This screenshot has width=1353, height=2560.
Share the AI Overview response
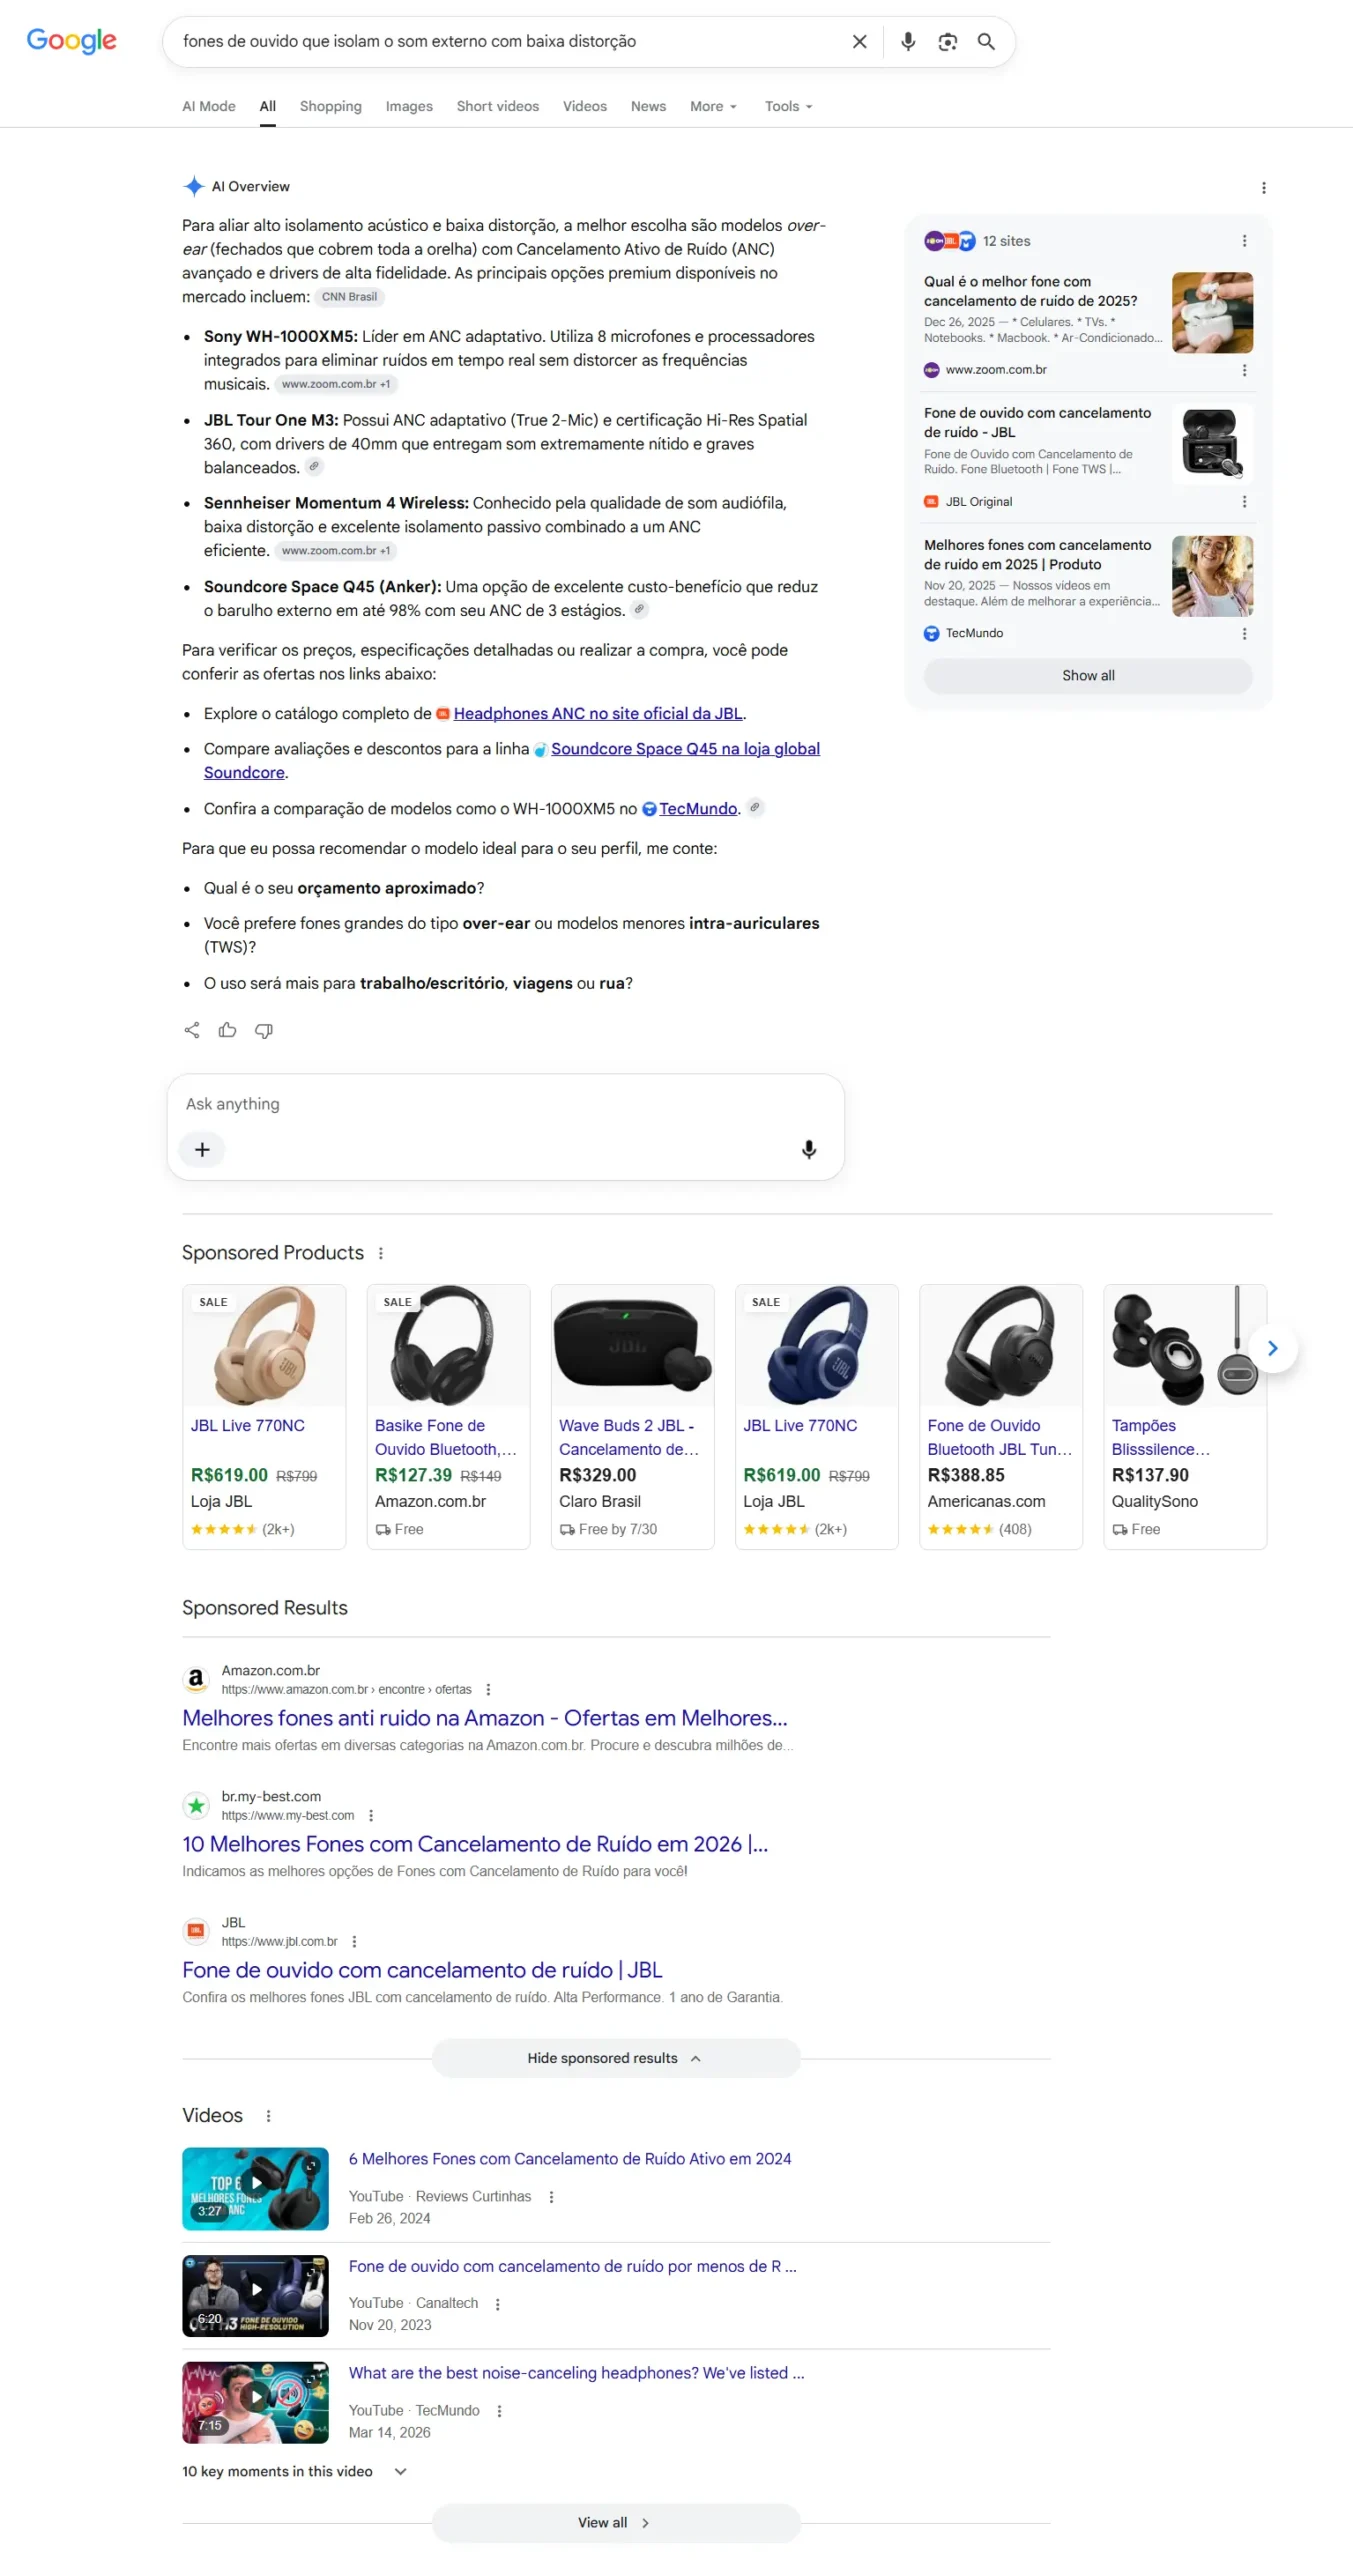pyautogui.click(x=192, y=1031)
